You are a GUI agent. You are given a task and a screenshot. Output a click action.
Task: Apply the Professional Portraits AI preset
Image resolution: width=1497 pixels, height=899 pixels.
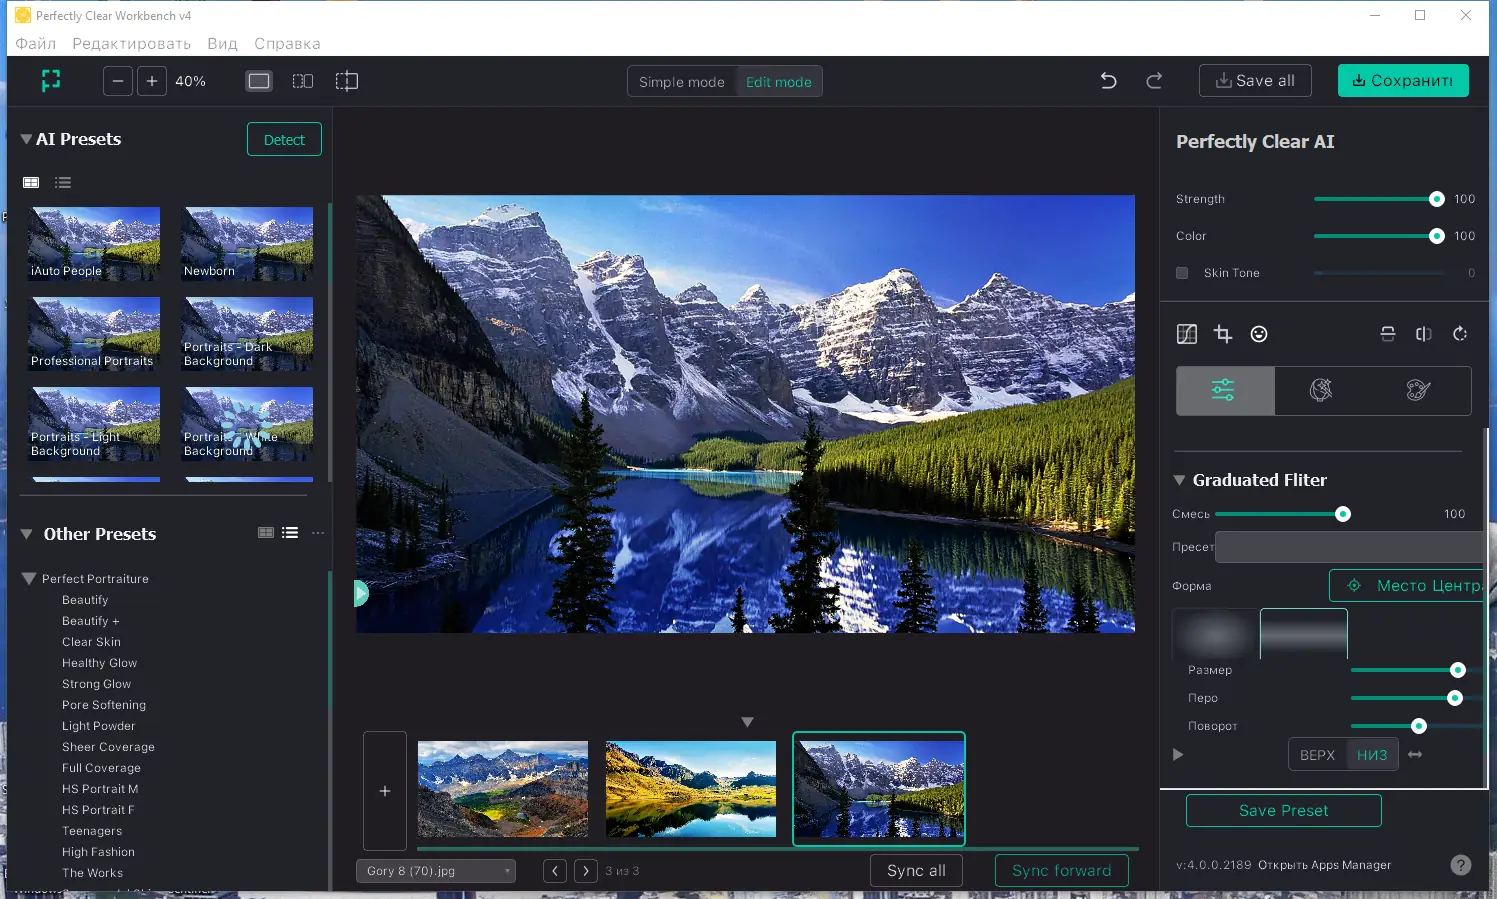click(x=94, y=333)
